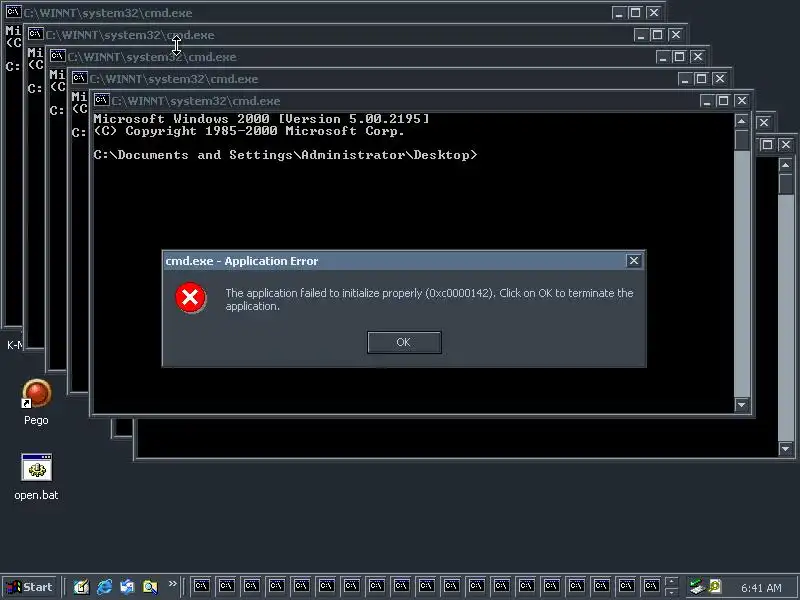Maximize the rearmost right-side cmd window
Viewport: 800px width, 600px height.
(767, 145)
